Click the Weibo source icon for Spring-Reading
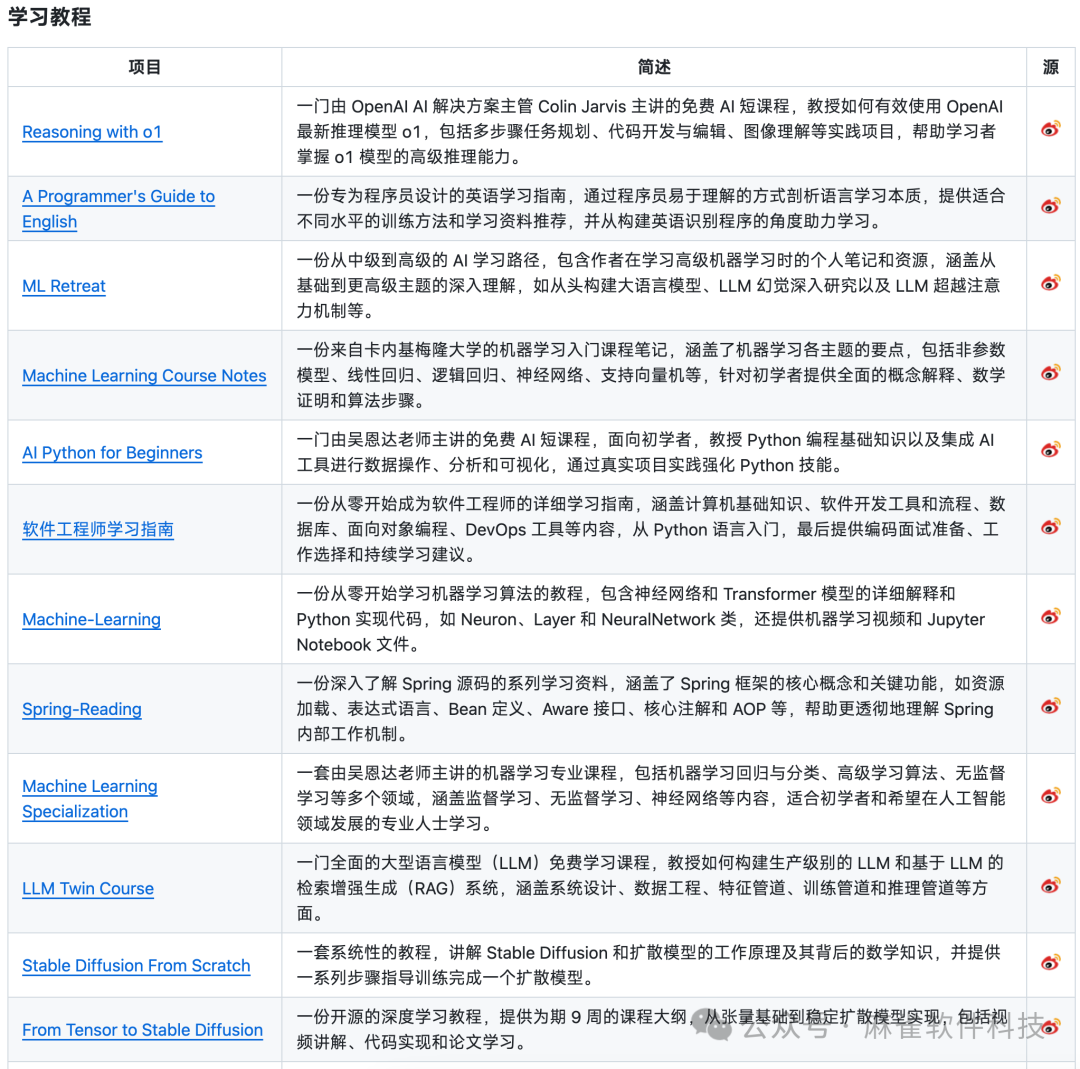The height and width of the screenshot is (1069, 1080). 1051,708
